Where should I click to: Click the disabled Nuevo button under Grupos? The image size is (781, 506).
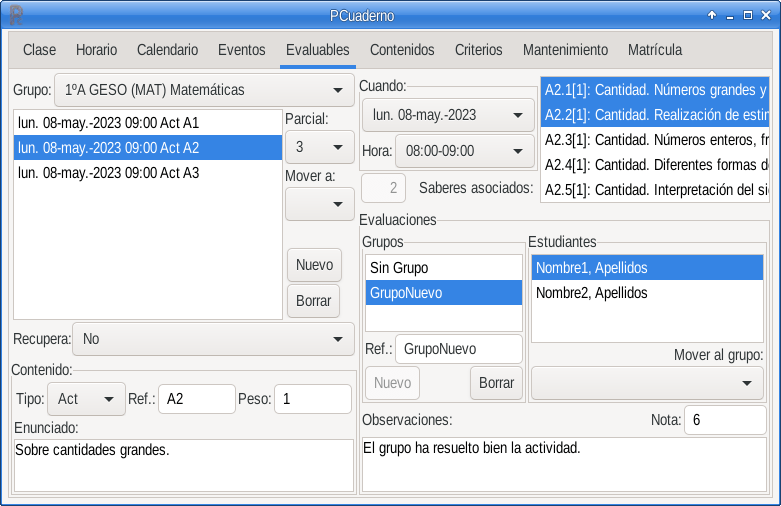[392, 383]
